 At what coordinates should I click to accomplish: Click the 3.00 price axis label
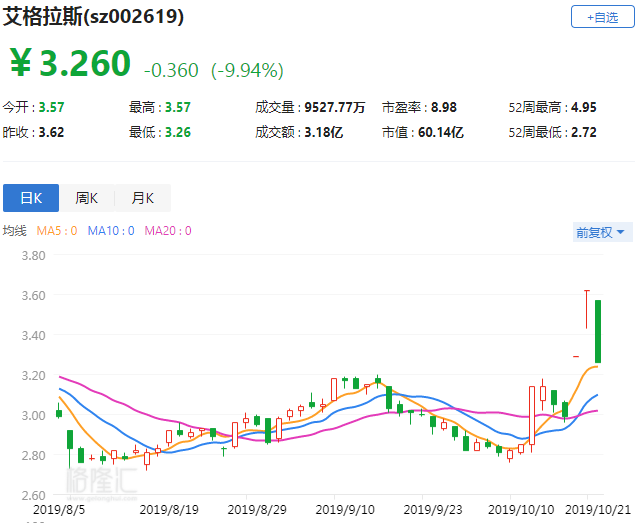(33, 415)
